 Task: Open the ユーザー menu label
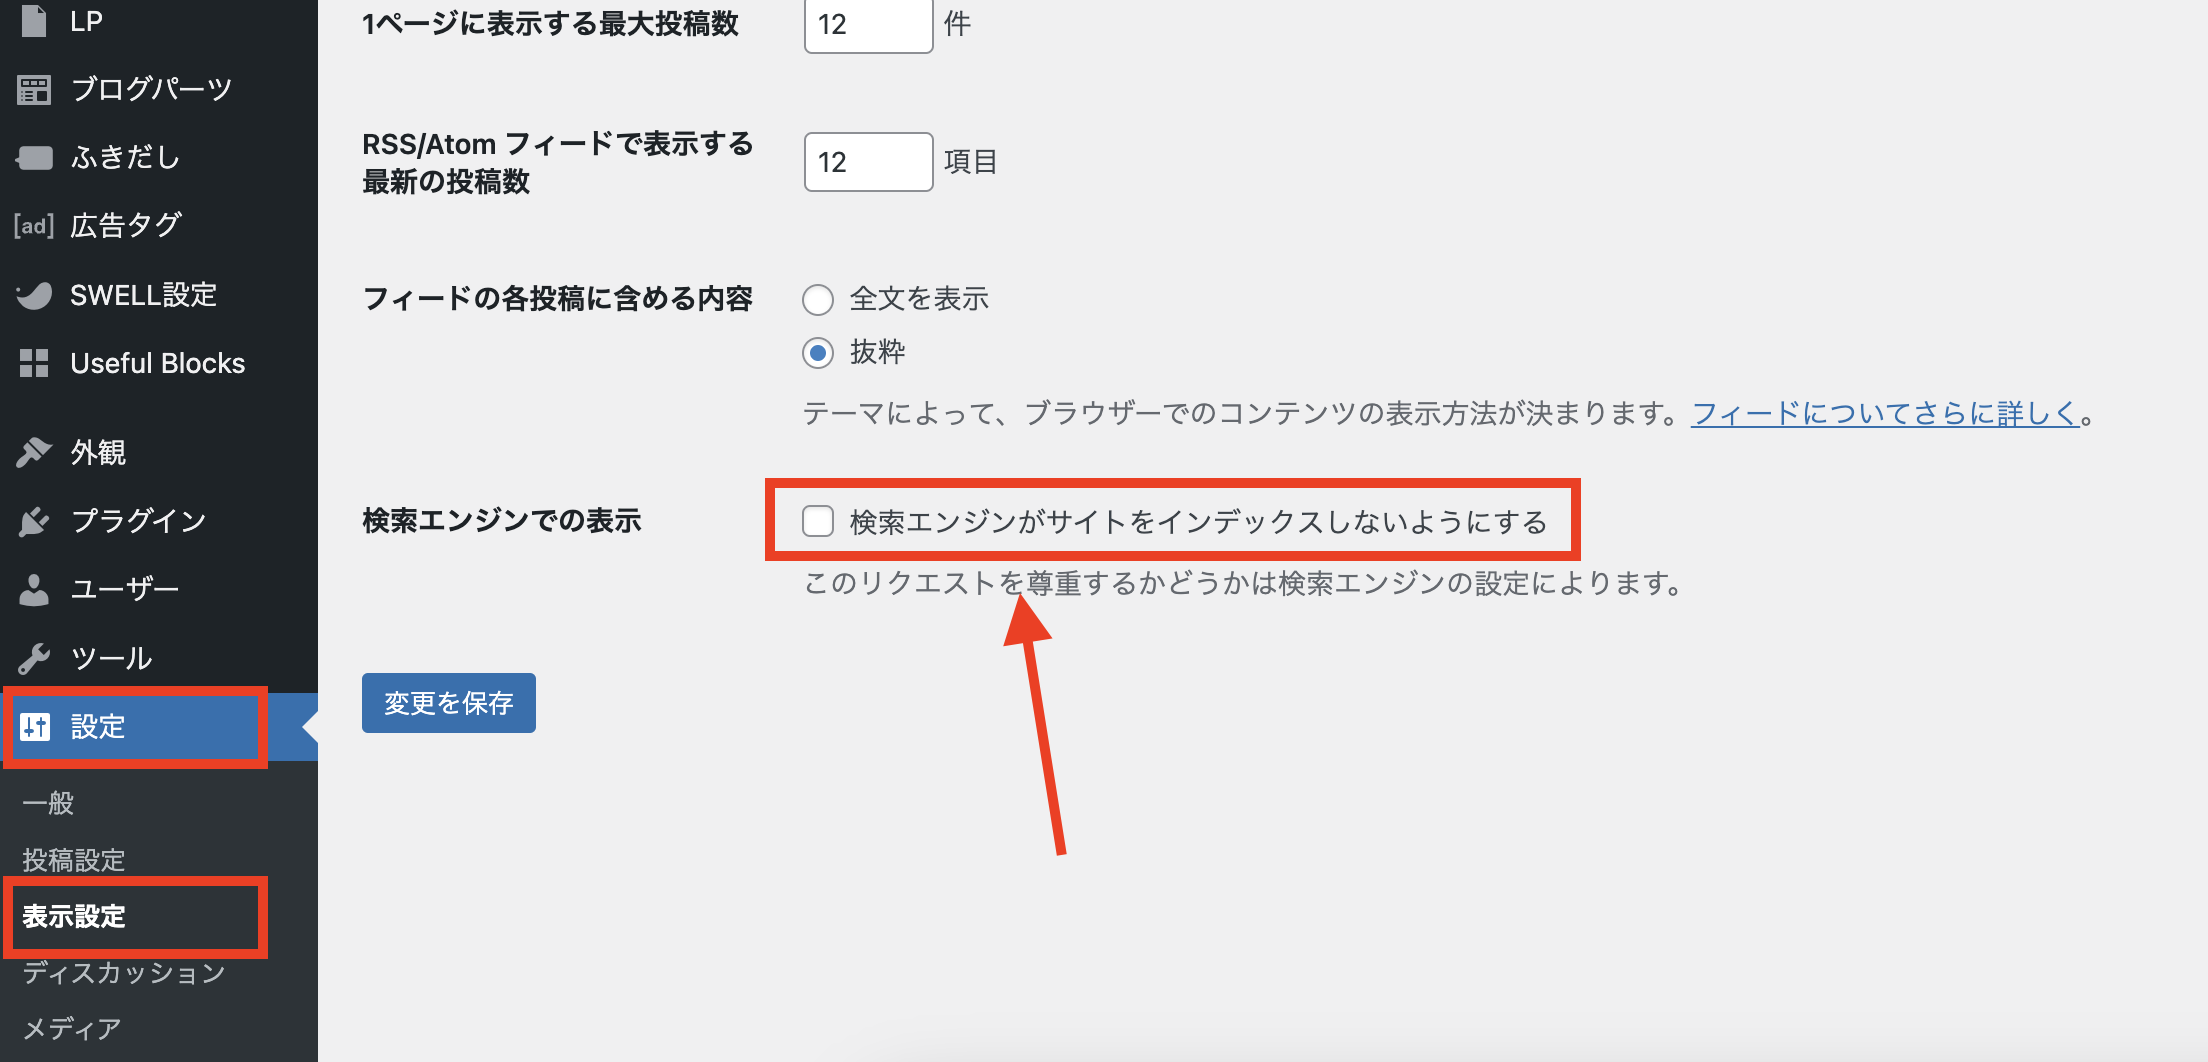click(x=125, y=589)
